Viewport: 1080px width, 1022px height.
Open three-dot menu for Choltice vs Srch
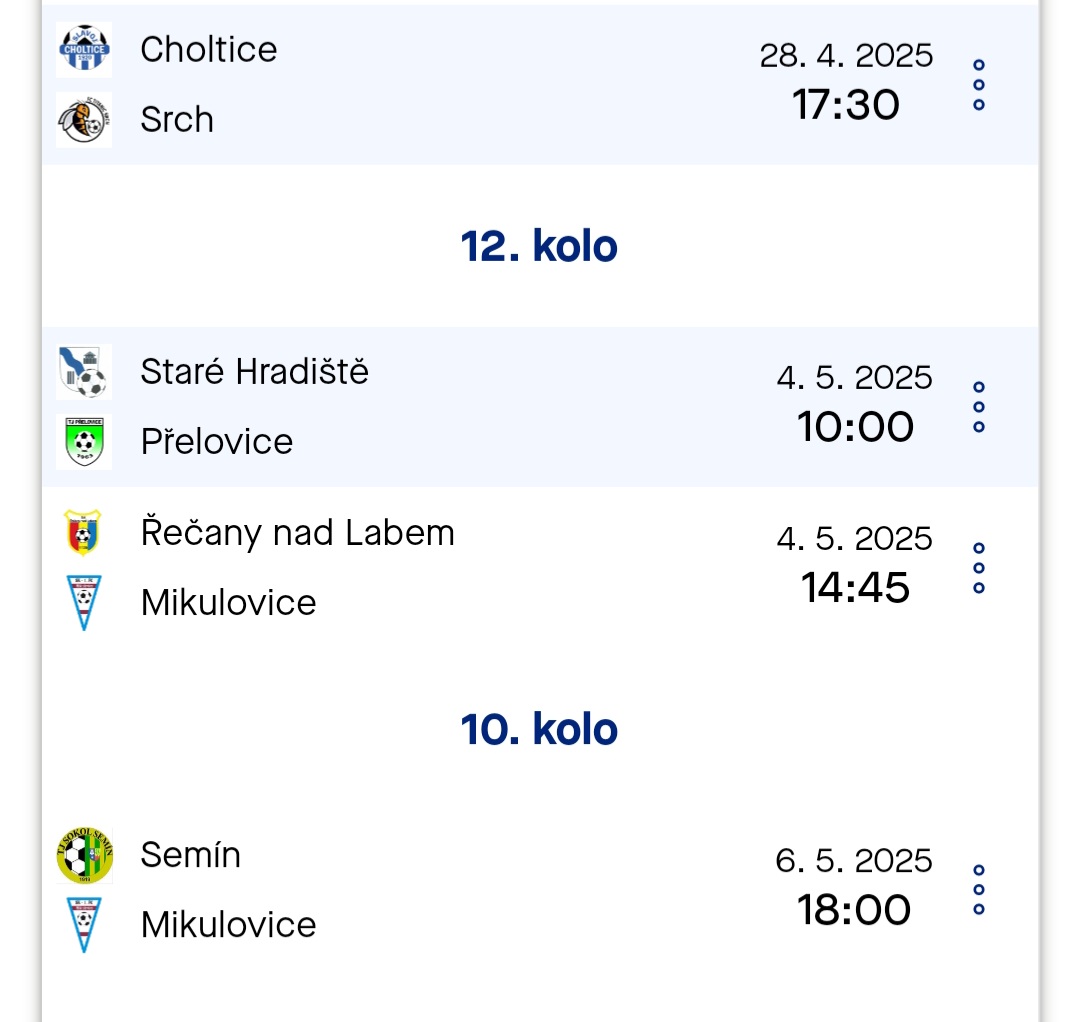tap(979, 84)
